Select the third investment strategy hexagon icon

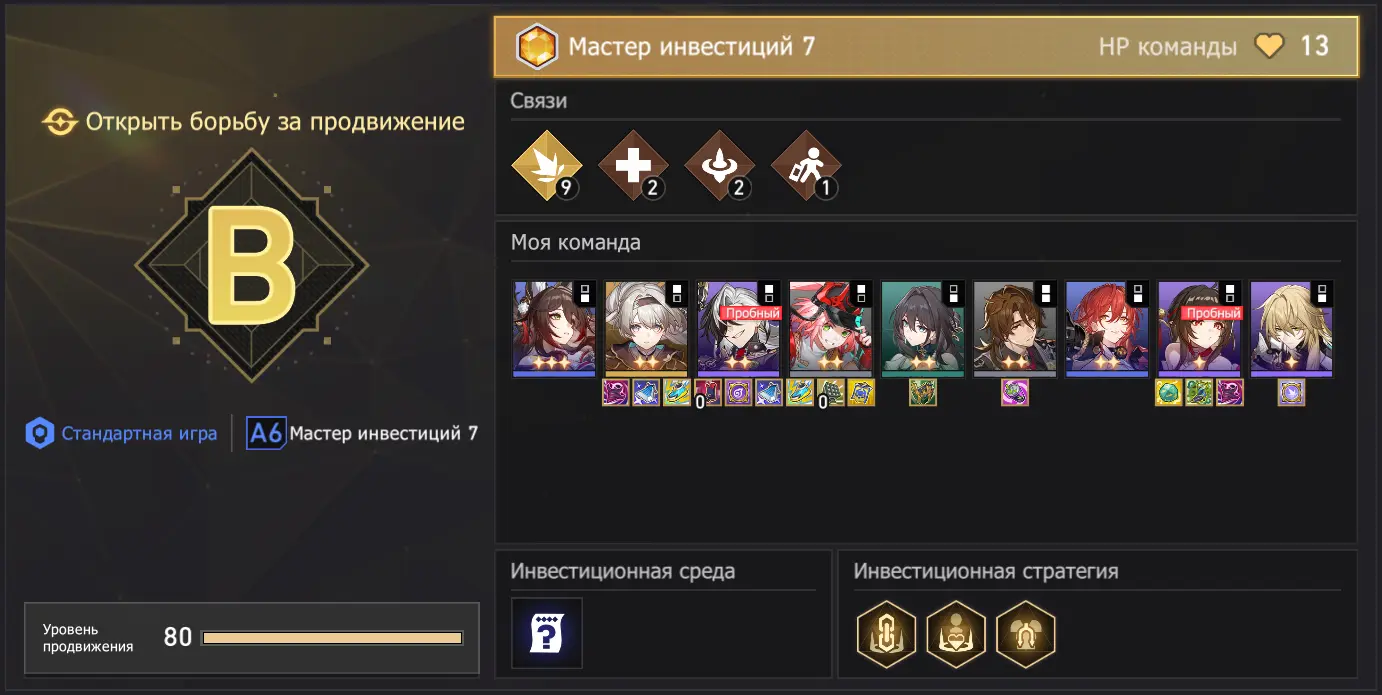tap(1026, 634)
